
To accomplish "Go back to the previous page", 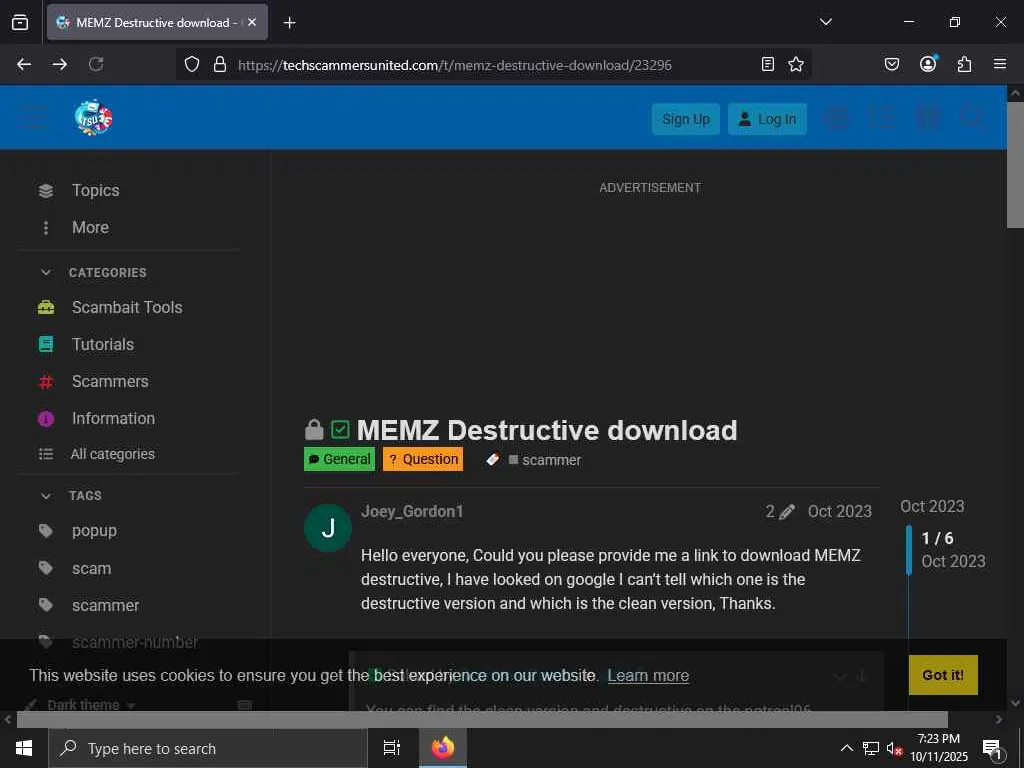I will pyautogui.click(x=24, y=64).
